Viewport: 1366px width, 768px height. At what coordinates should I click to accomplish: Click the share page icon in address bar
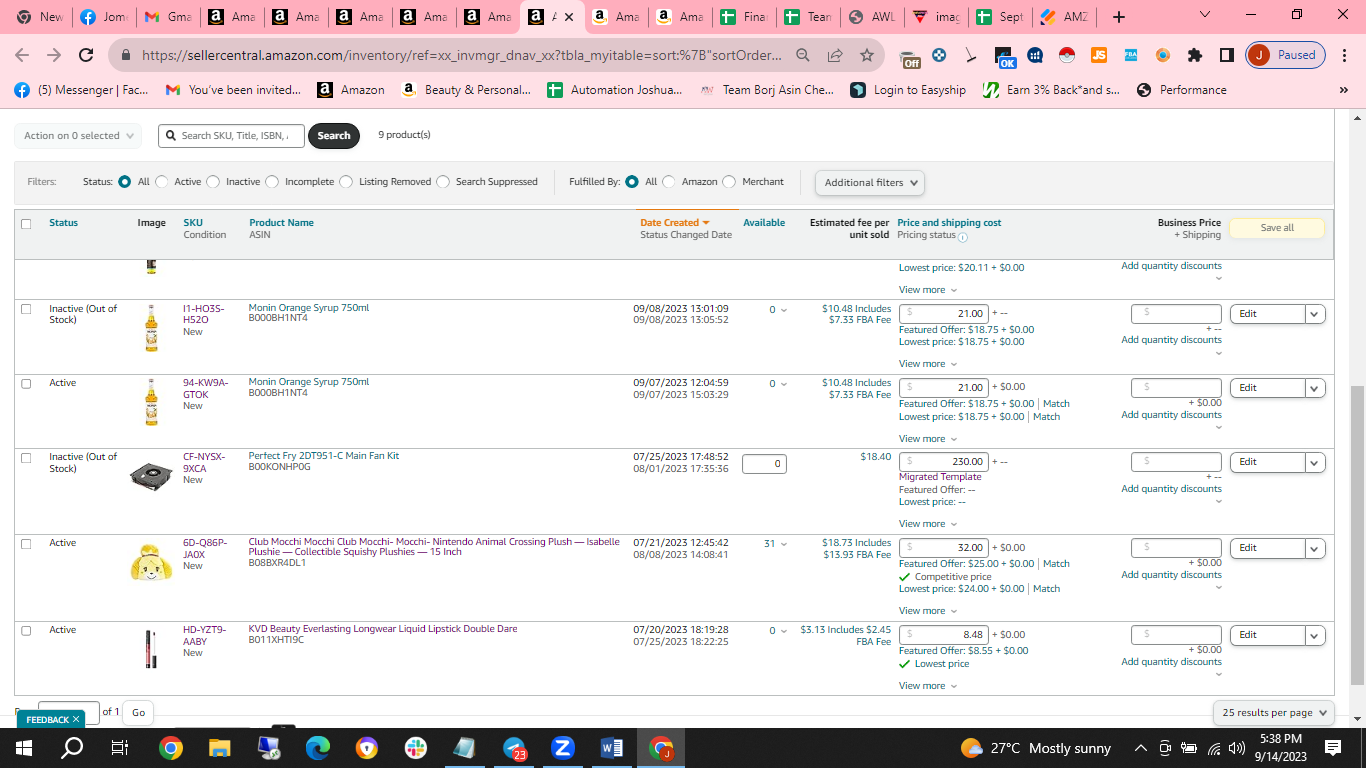[835, 55]
